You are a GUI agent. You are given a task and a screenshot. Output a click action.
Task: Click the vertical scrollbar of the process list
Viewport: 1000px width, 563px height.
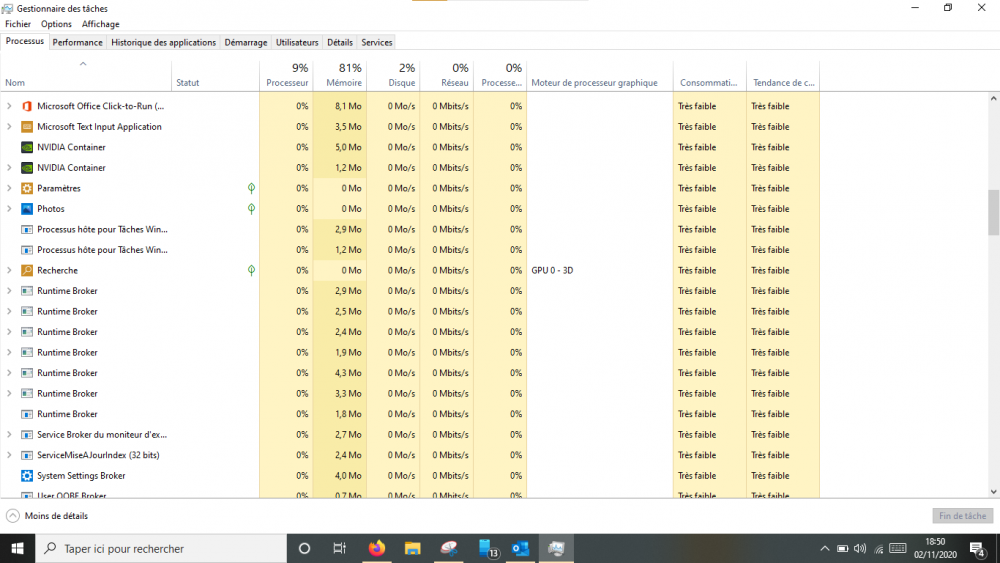coord(993,213)
